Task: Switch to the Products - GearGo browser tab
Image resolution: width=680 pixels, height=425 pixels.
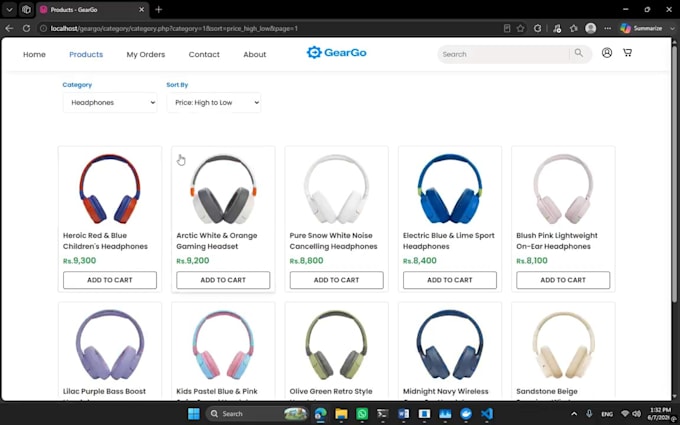Action: point(92,10)
